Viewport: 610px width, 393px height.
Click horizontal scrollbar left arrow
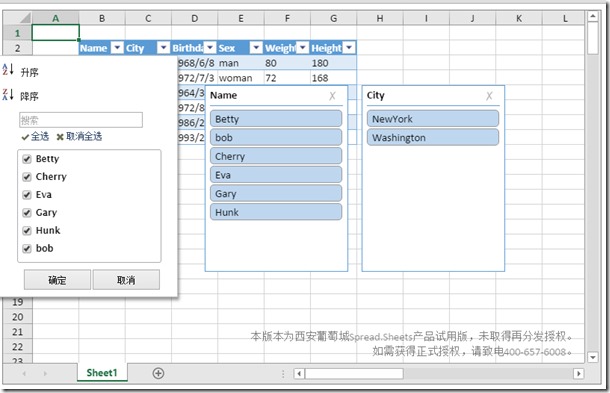point(299,374)
